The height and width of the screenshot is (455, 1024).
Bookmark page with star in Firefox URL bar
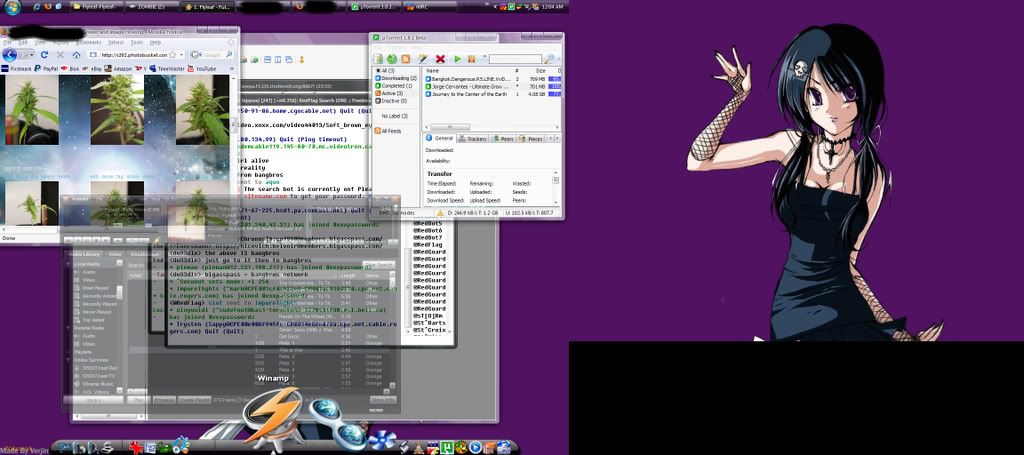[173, 55]
